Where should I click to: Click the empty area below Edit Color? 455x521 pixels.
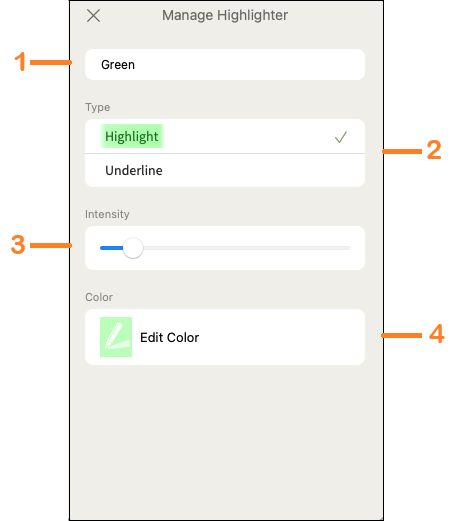coord(225,440)
